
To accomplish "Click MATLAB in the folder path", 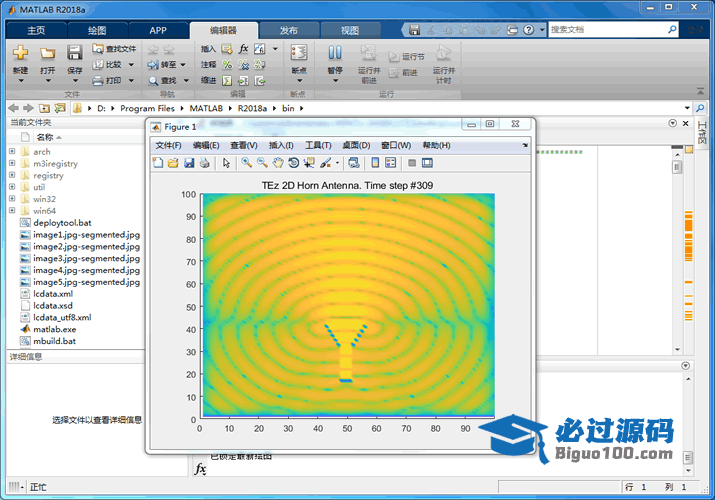I will pos(206,108).
